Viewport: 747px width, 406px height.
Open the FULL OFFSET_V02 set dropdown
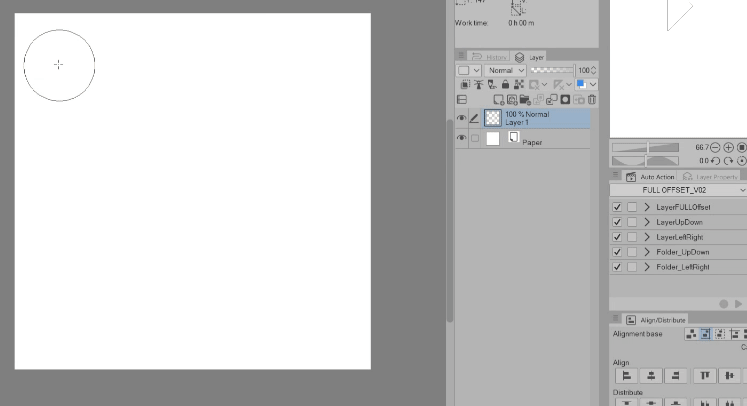click(x=678, y=190)
